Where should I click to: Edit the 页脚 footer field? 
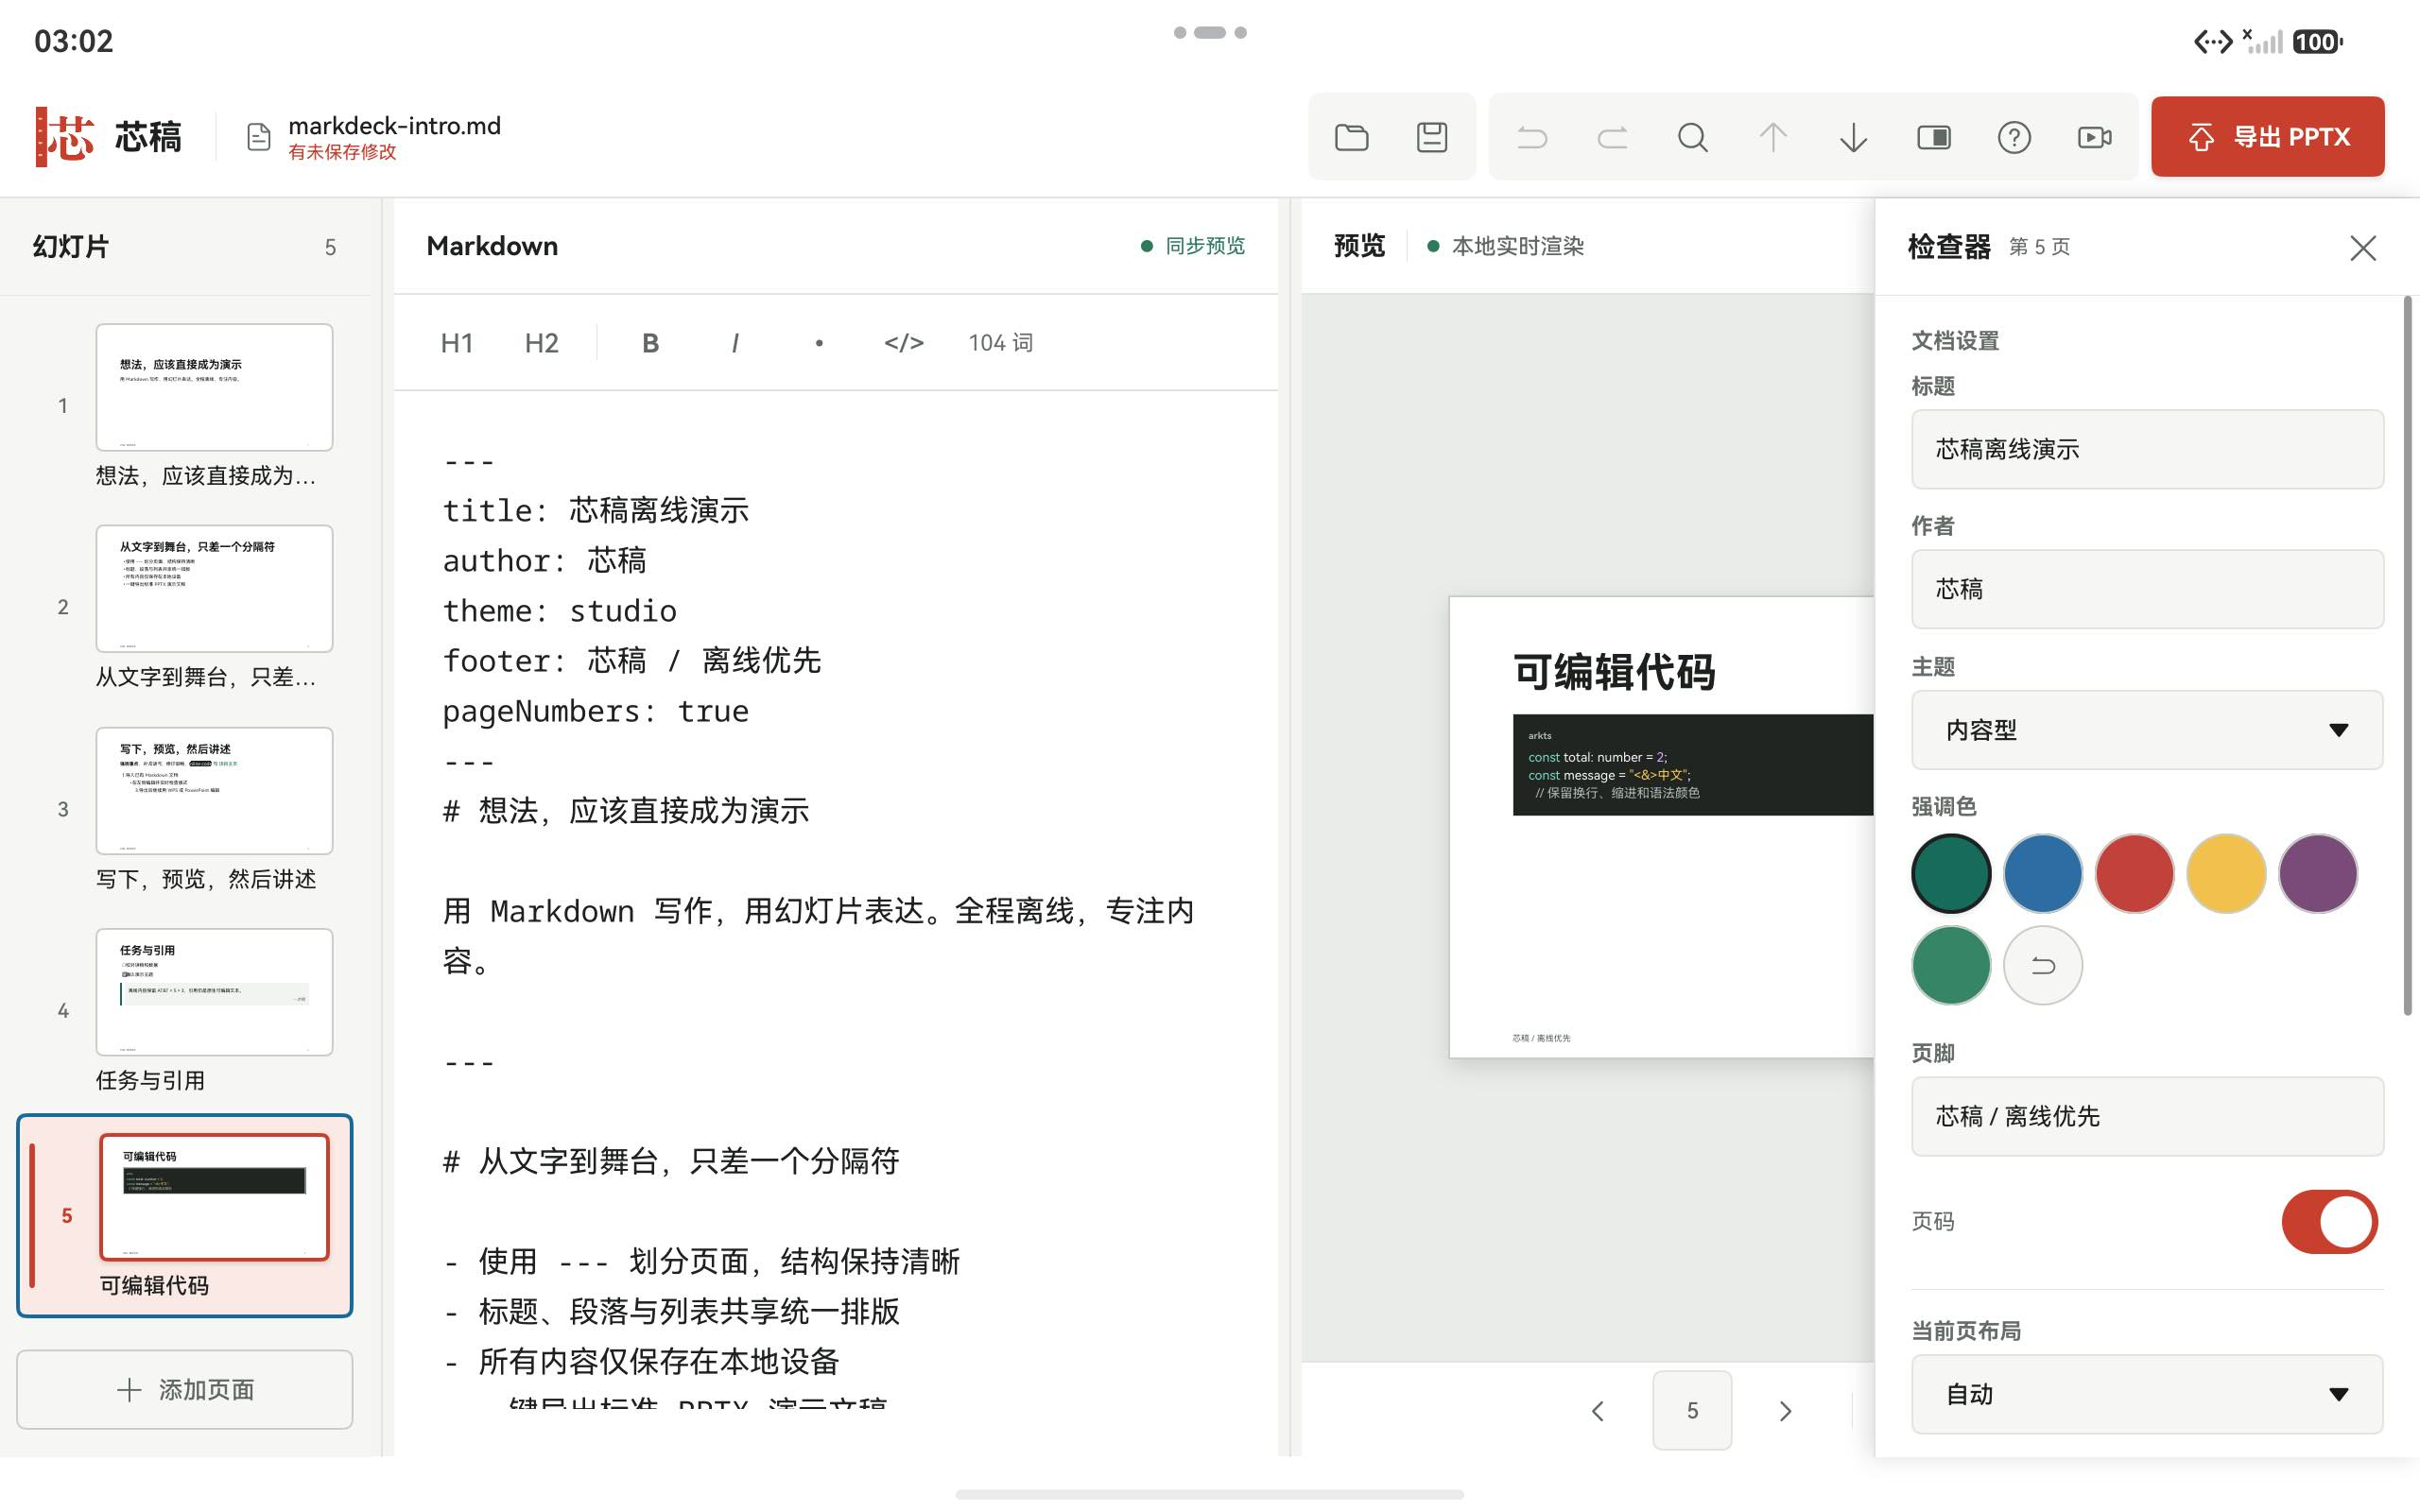click(x=2147, y=1116)
